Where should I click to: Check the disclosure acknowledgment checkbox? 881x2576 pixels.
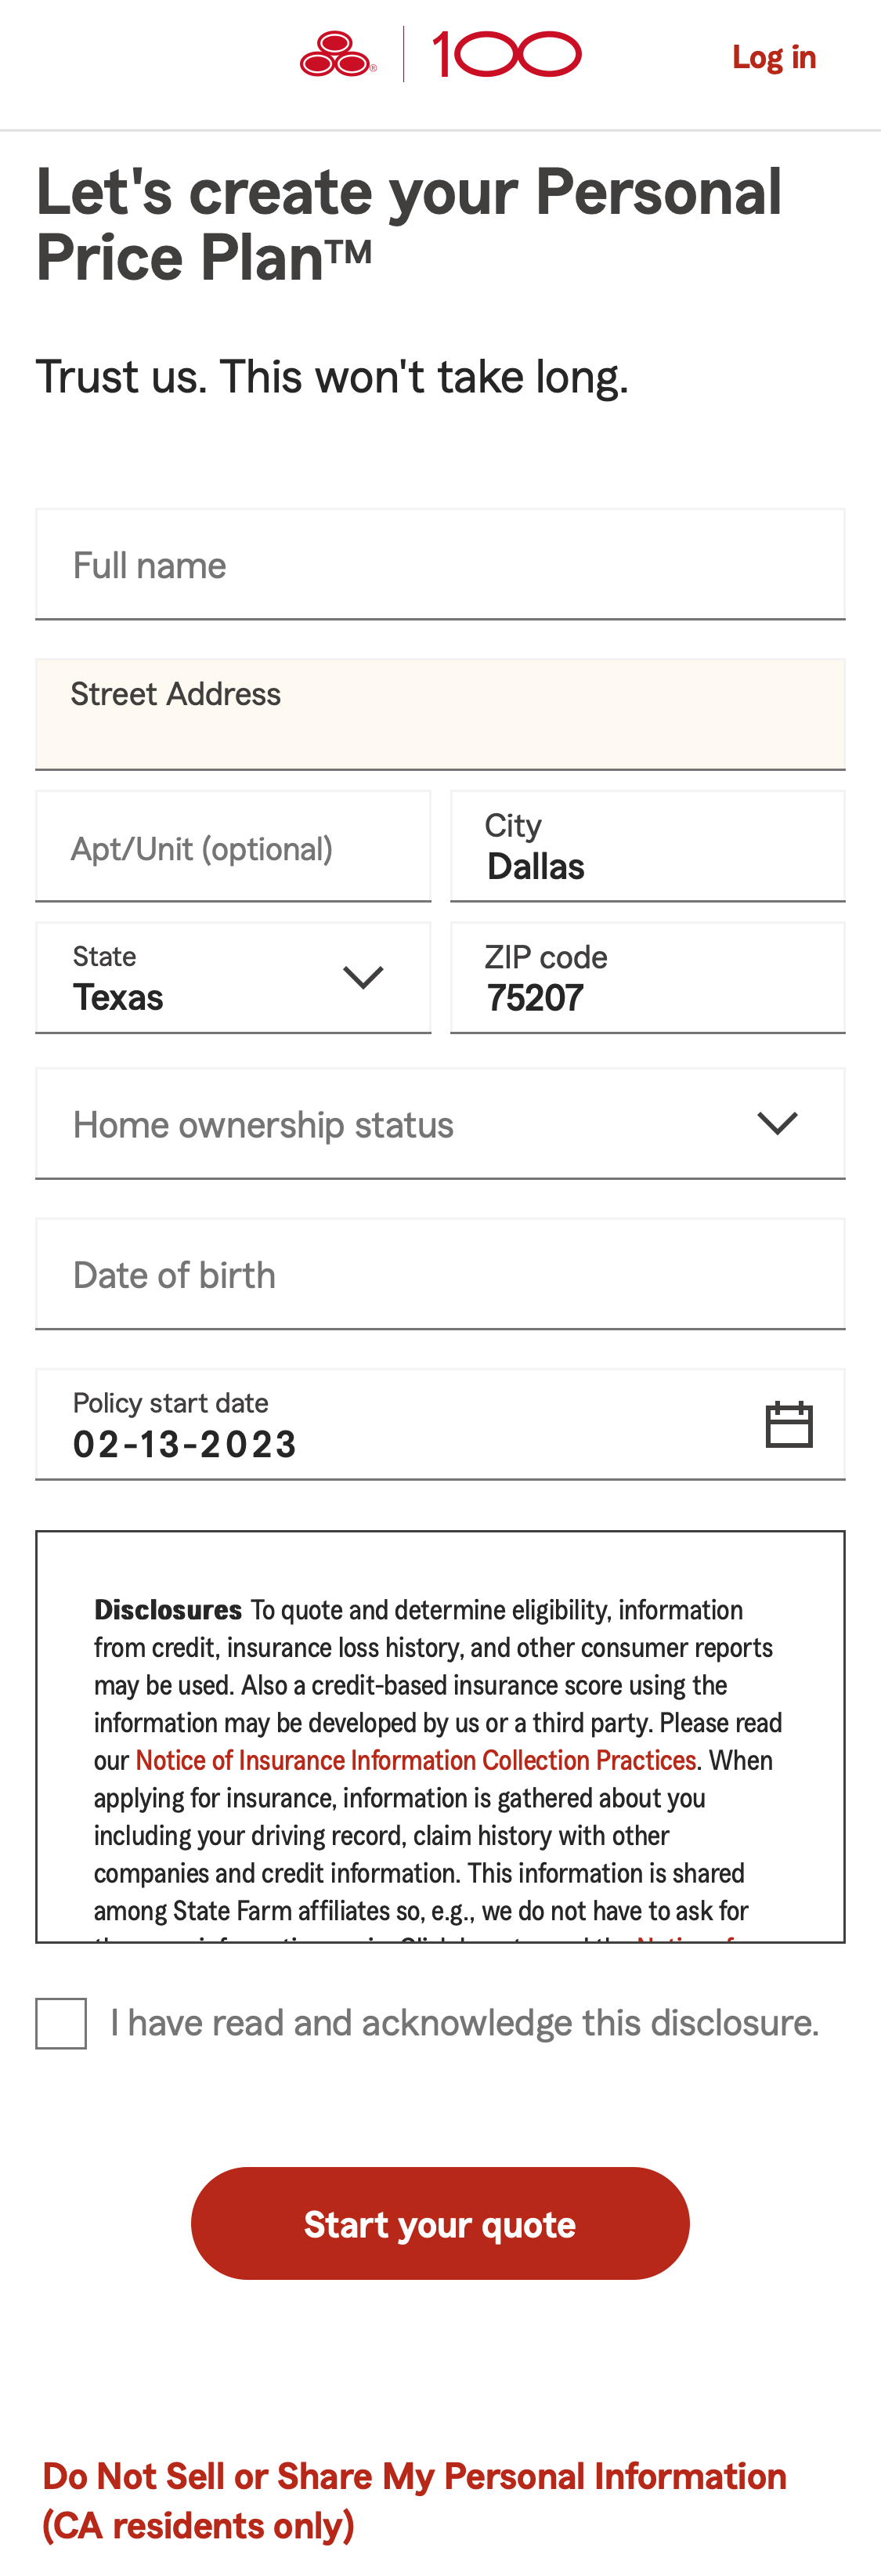click(61, 2023)
